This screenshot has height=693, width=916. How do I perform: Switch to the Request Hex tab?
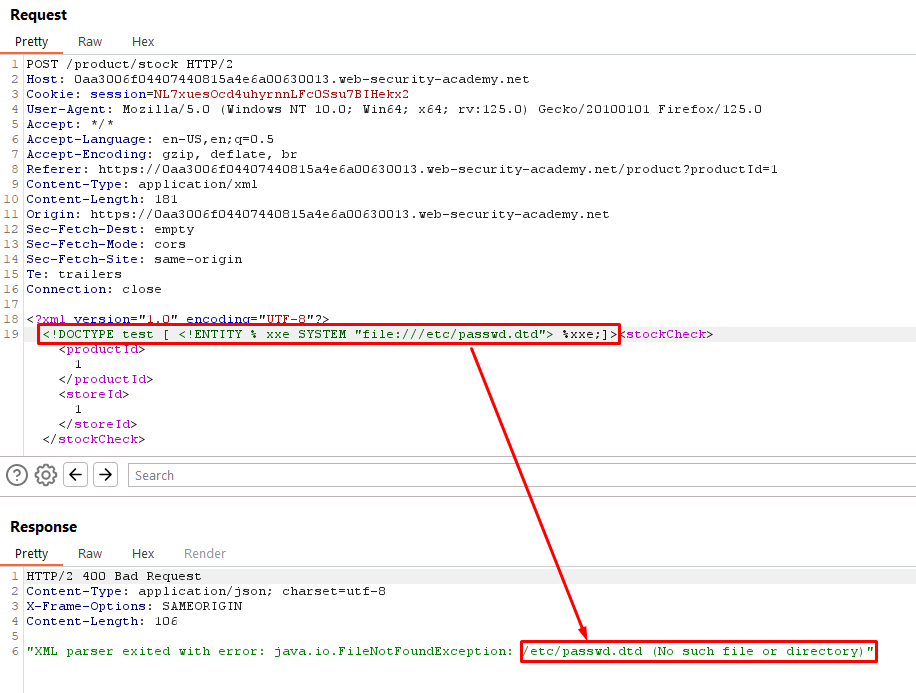click(143, 41)
